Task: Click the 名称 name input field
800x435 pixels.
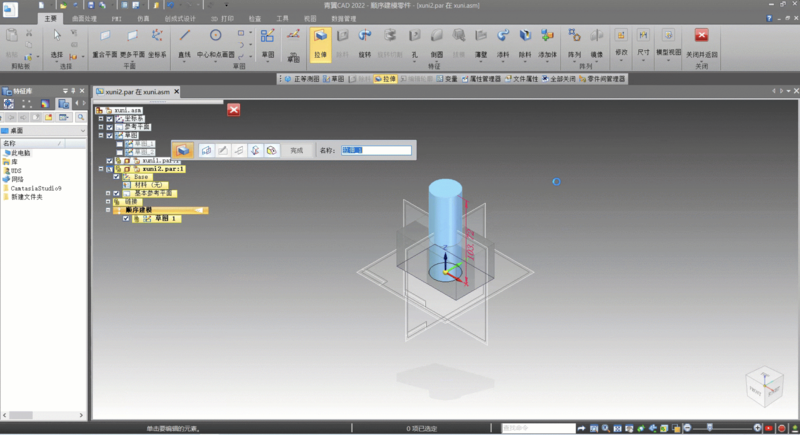Action: tap(376, 150)
